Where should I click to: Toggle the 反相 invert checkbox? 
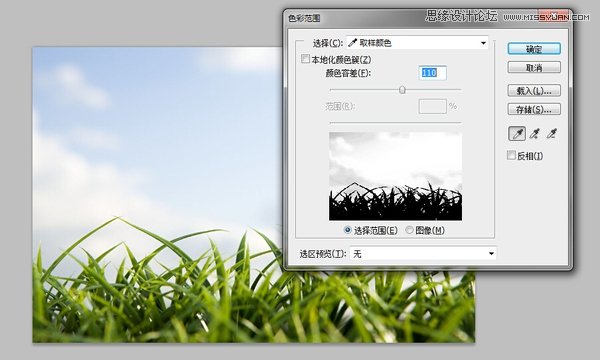(x=511, y=155)
